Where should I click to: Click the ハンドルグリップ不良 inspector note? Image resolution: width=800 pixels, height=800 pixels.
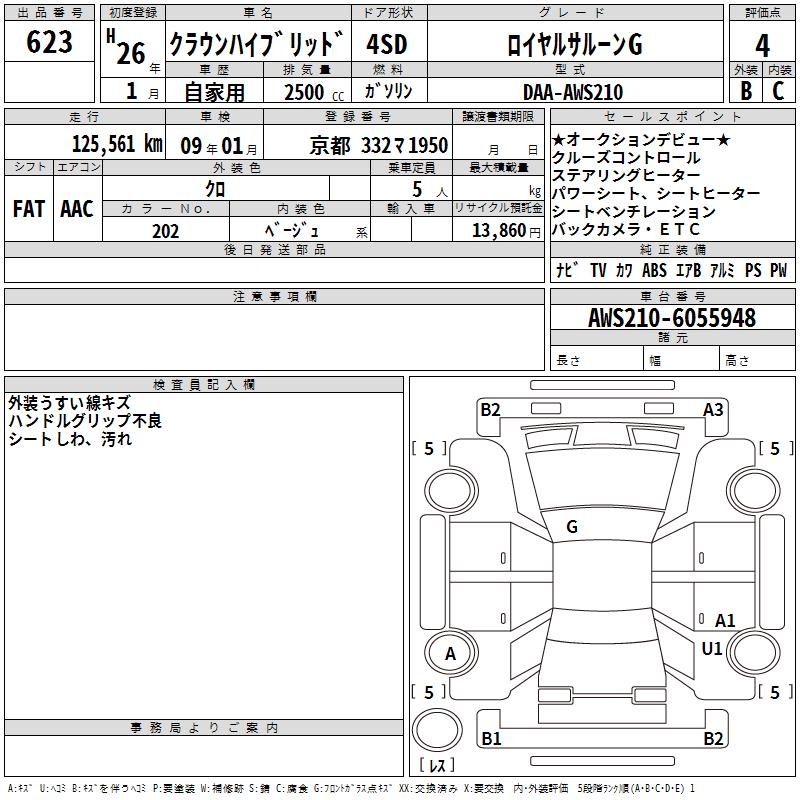pyautogui.click(x=85, y=421)
